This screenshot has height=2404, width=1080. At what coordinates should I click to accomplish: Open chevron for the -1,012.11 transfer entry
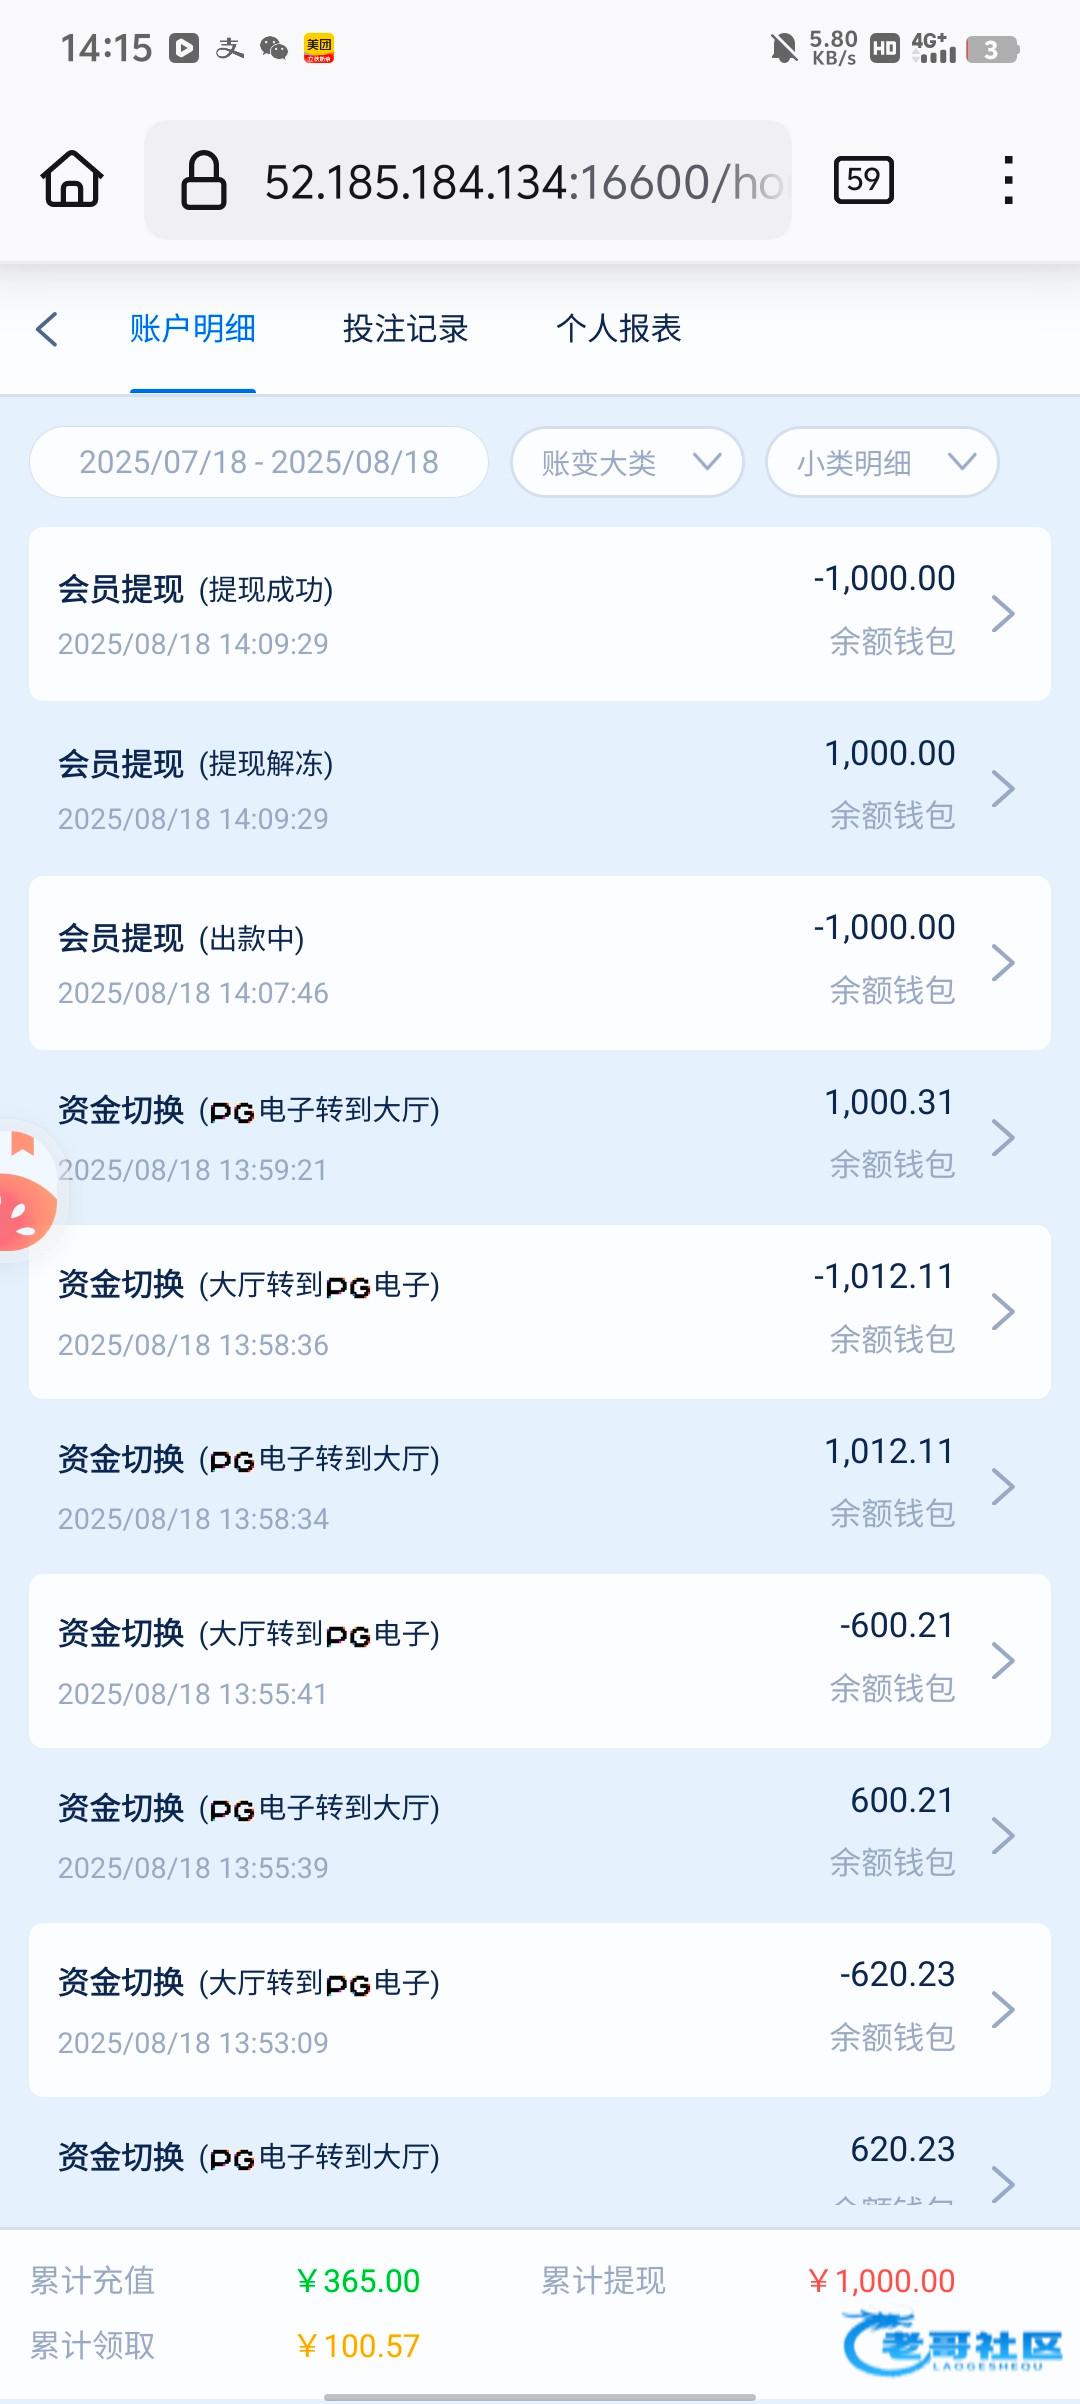tap(1003, 1312)
